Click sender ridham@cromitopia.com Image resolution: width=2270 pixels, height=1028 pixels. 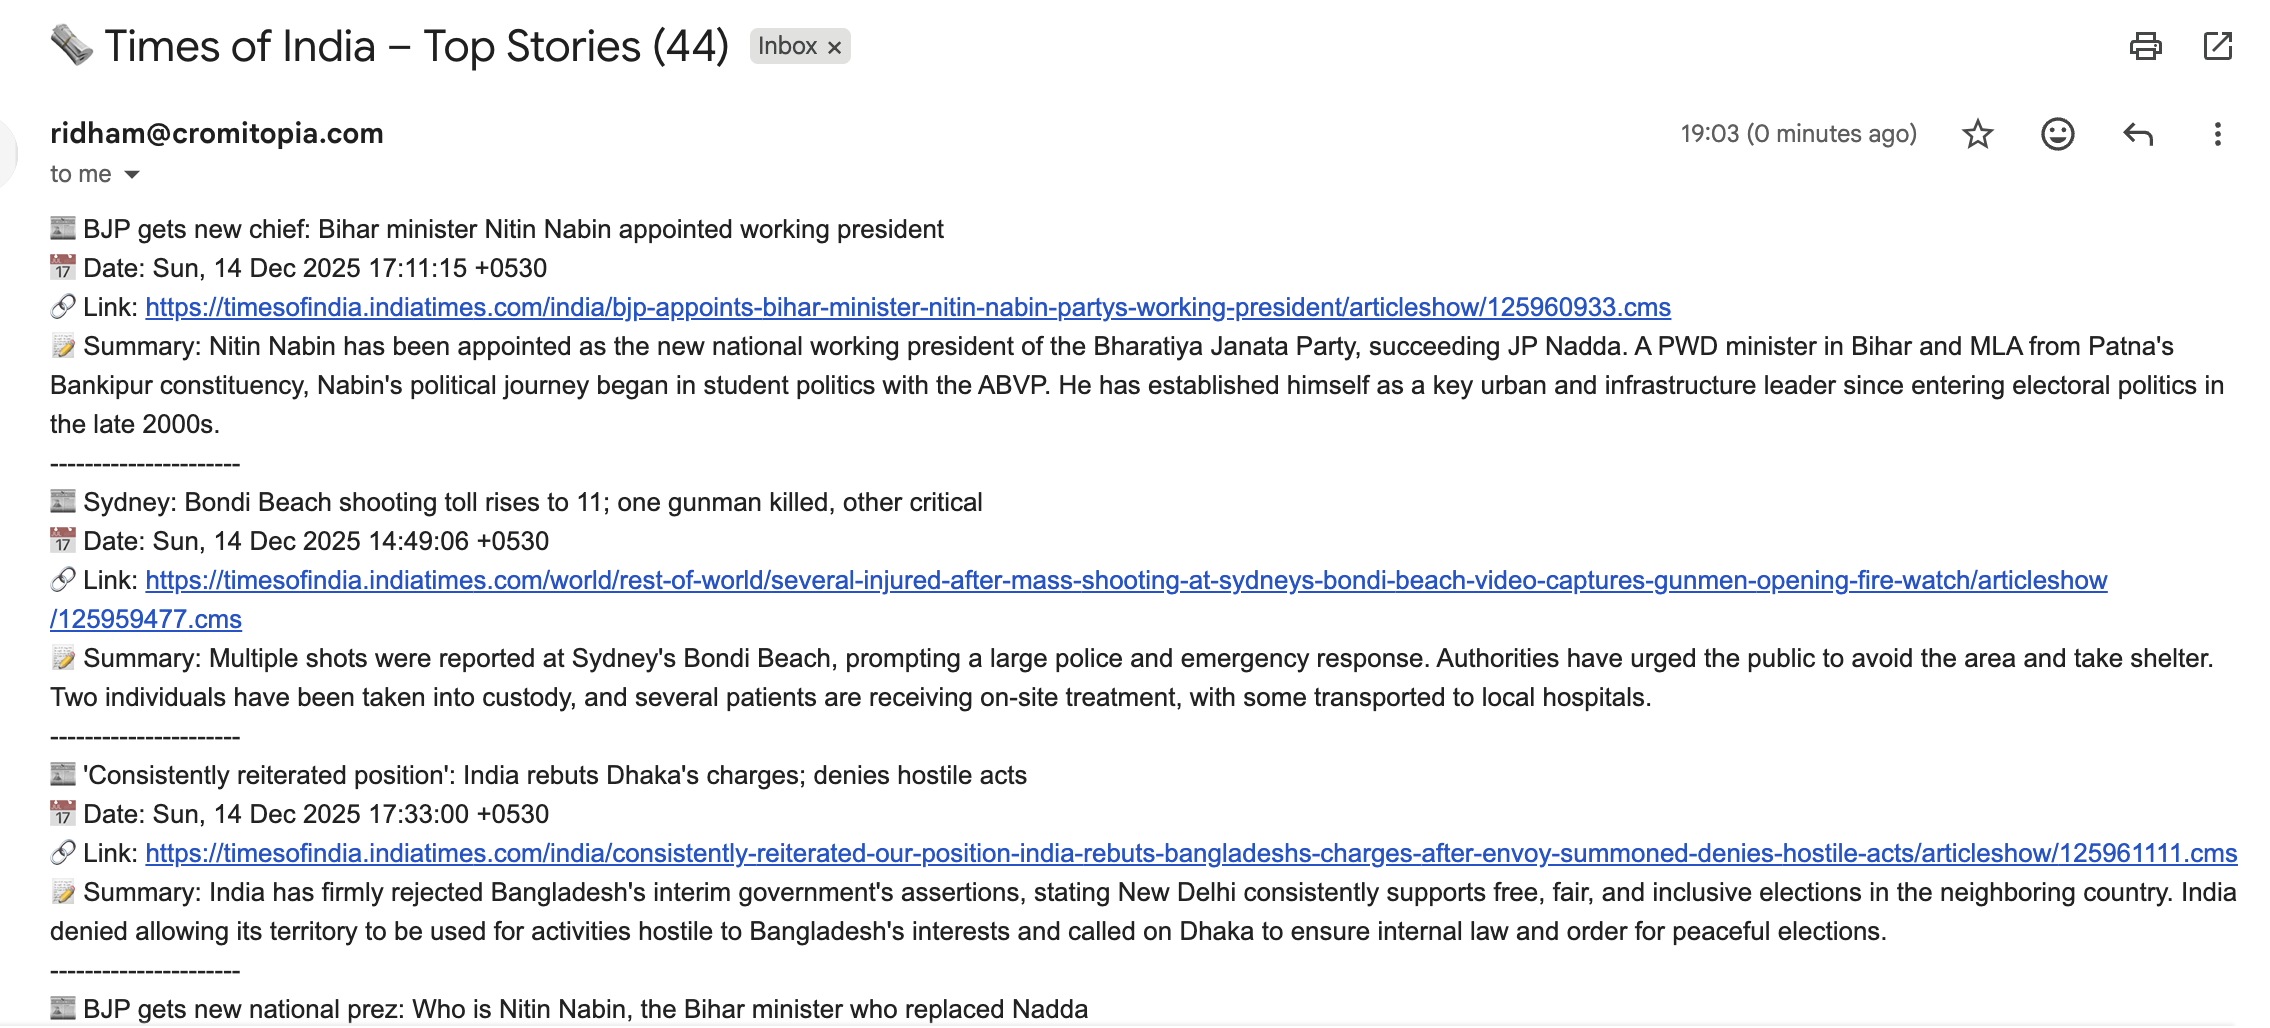click(x=216, y=133)
